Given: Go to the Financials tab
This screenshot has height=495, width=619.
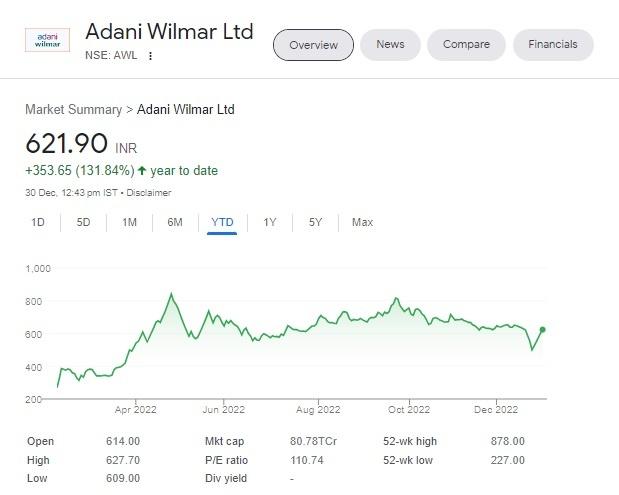Looking at the screenshot, I should 553,45.
